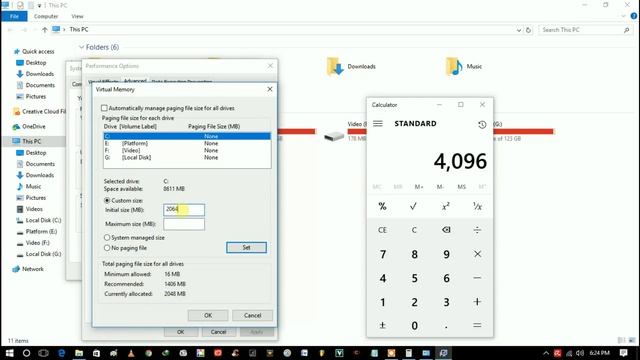Screen dimensions: 640x360
Task: Click the Initial size input field
Action: (184, 209)
